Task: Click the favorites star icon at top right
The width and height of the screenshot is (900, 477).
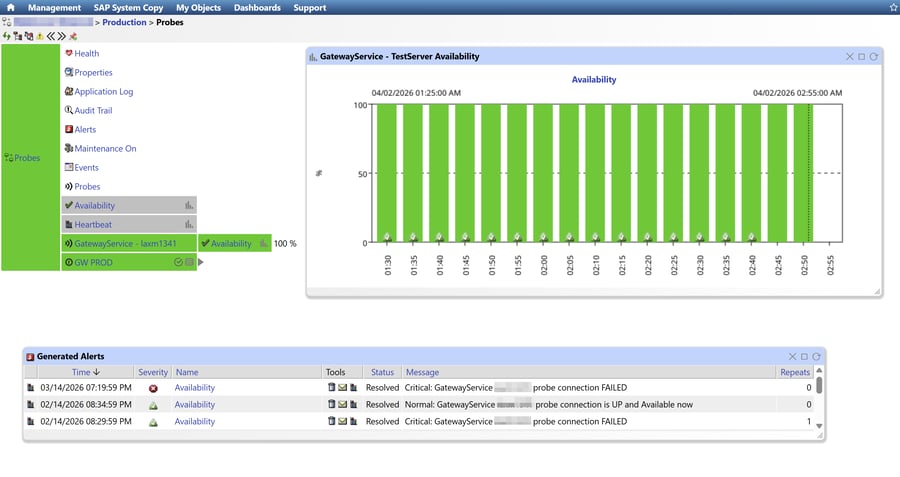Action: 892,7
